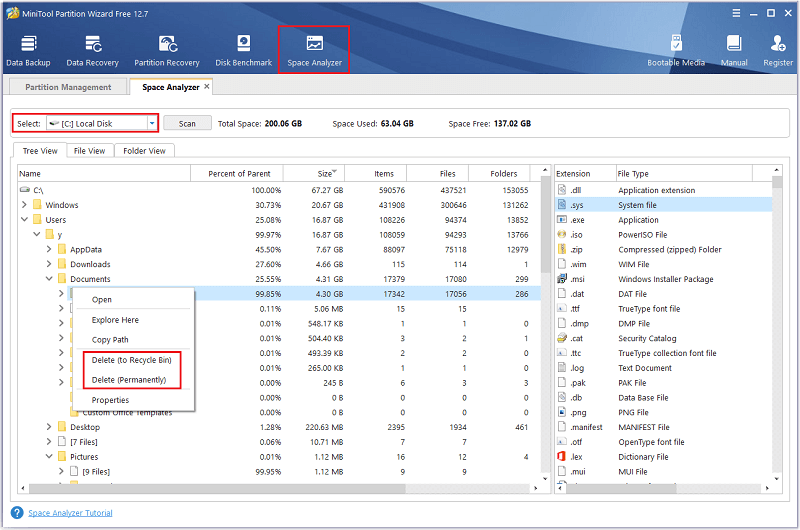Image resolution: width=800 pixels, height=530 pixels.
Task: Select the .sys System file icon
Action: tap(562, 205)
